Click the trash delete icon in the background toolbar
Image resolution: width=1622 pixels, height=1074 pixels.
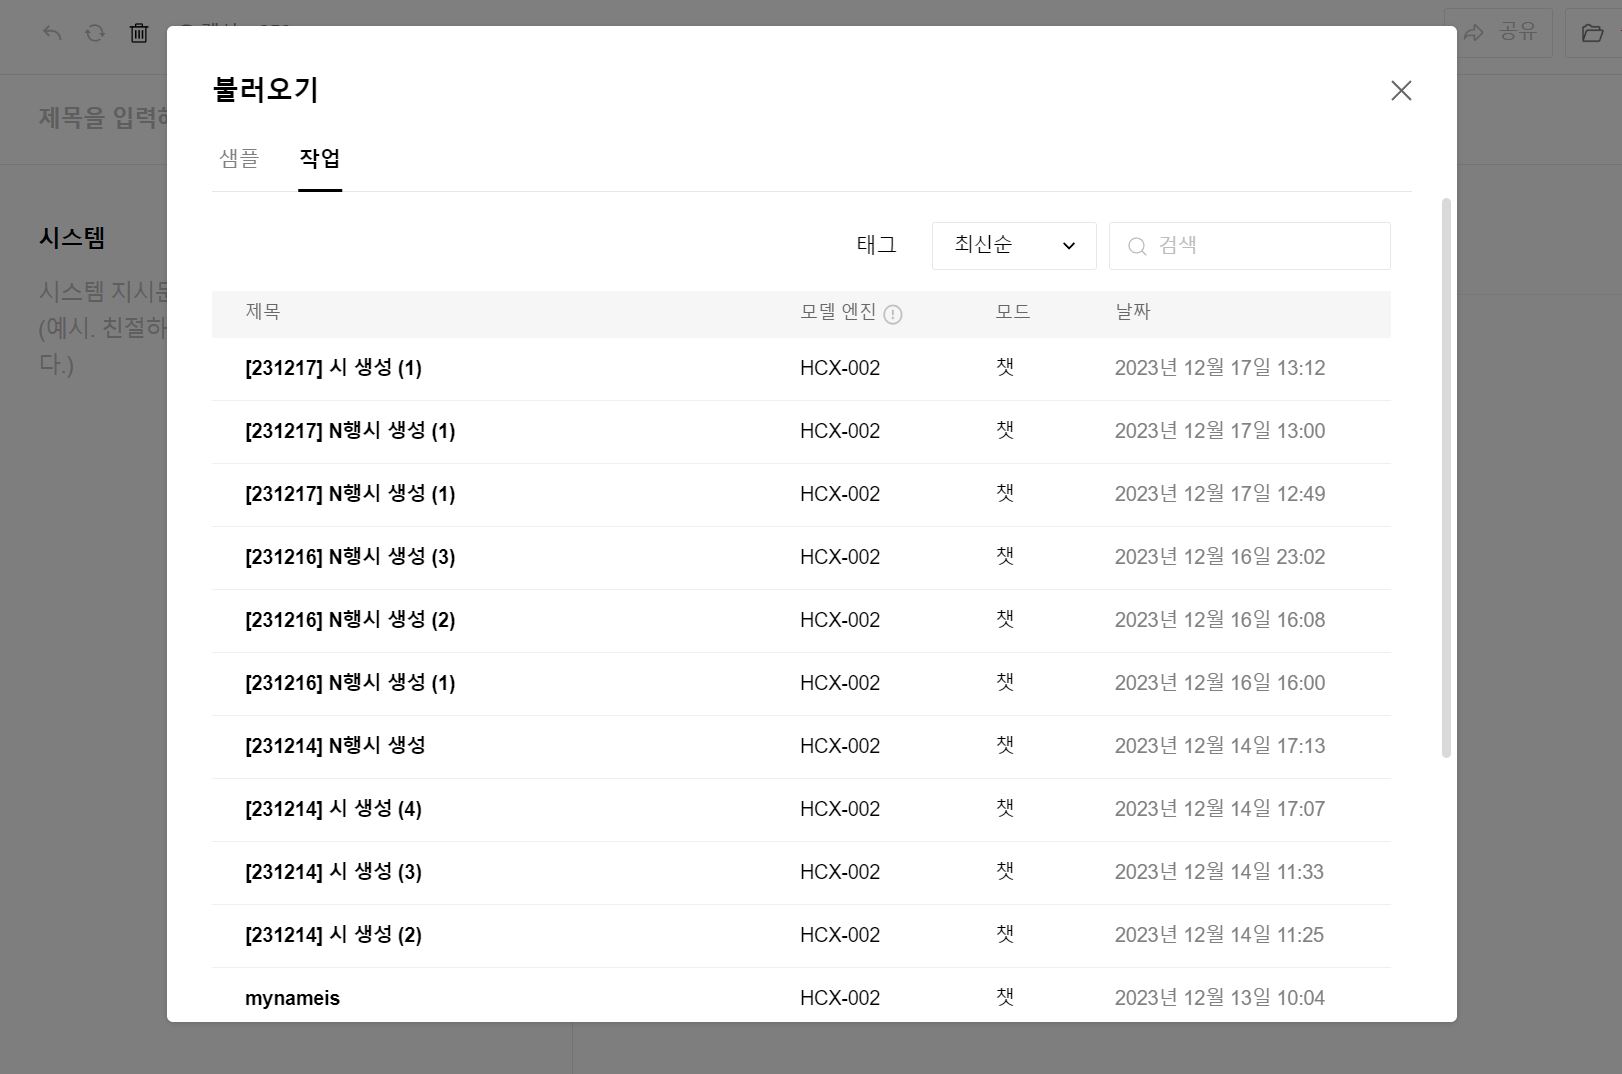(x=139, y=33)
